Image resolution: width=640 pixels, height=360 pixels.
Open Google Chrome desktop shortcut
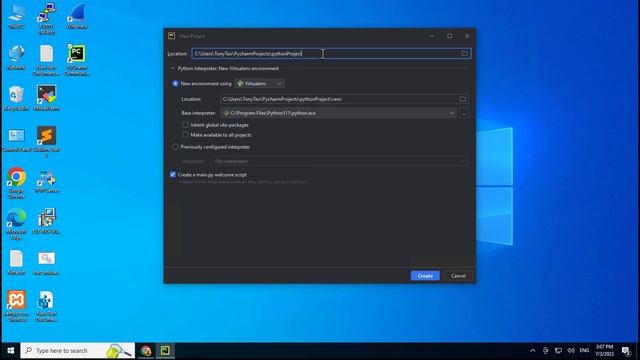(x=16, y=182)
